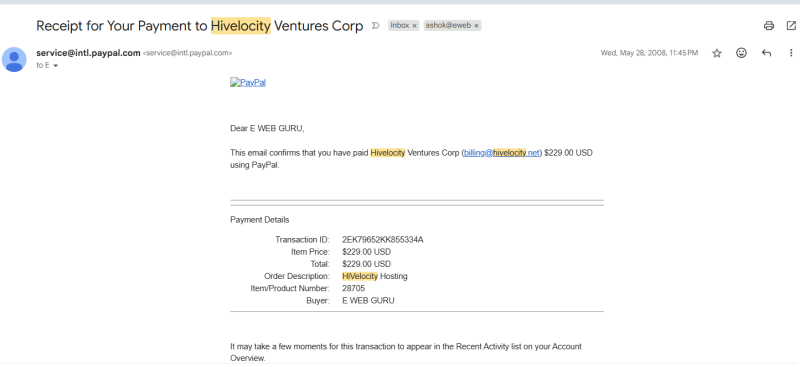Click the Order Description: label
Image resolution: width=800 pixels, height=367 pixels.
tap(297, 276)
